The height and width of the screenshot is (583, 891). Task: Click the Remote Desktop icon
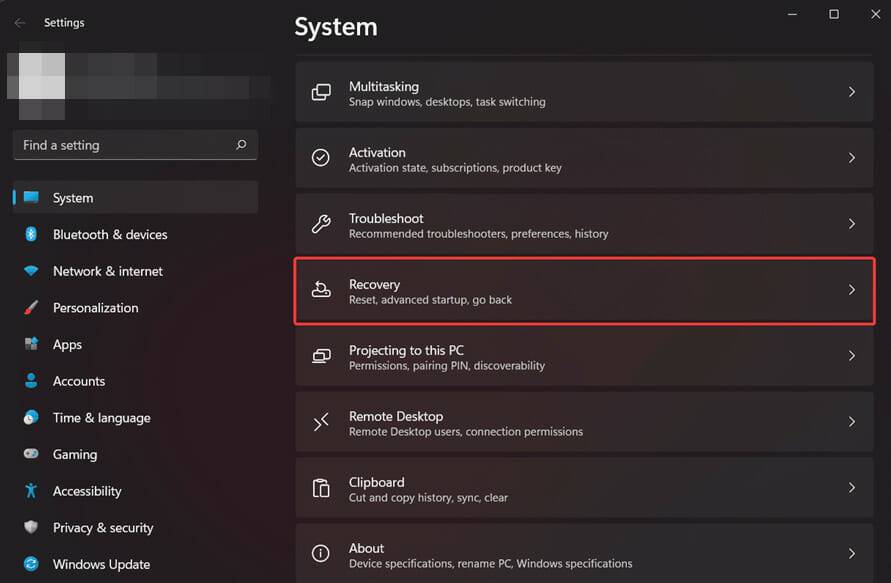click(320, 422)
